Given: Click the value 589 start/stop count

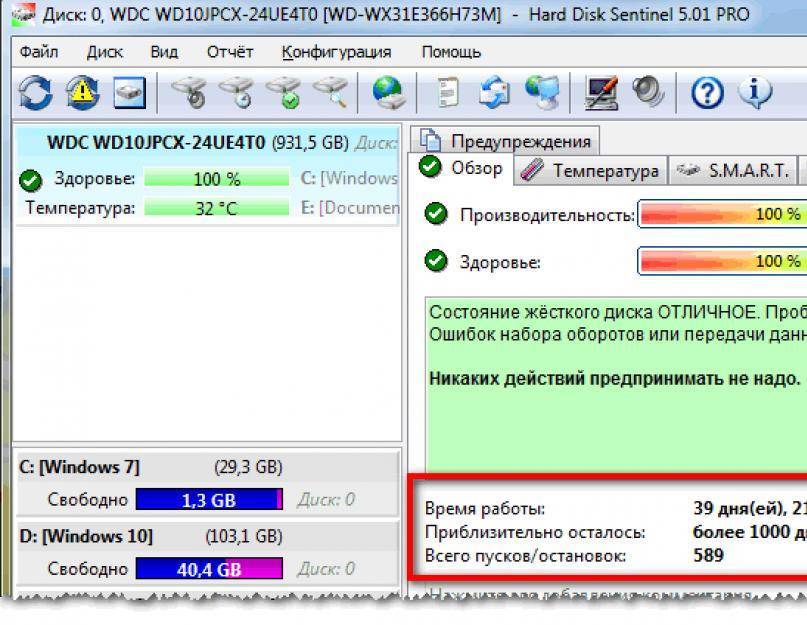Looking at the screenshot, I should click(708, 555).
